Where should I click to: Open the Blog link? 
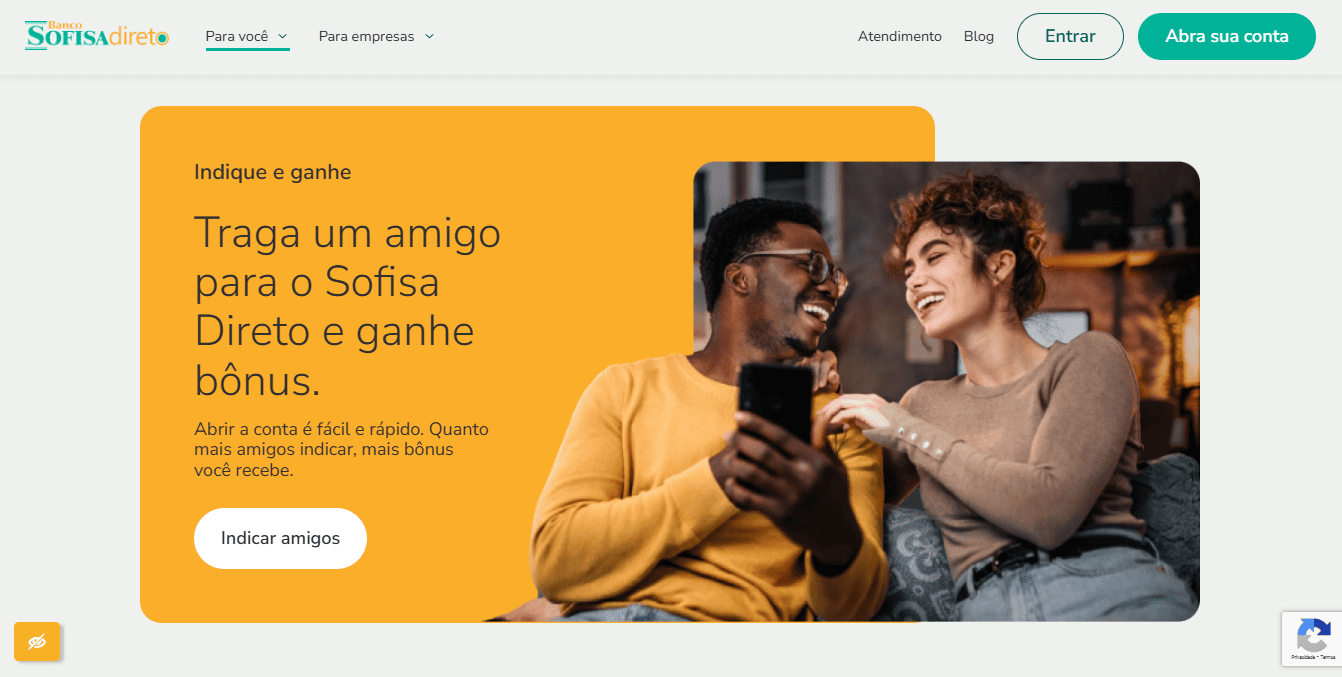979,36
